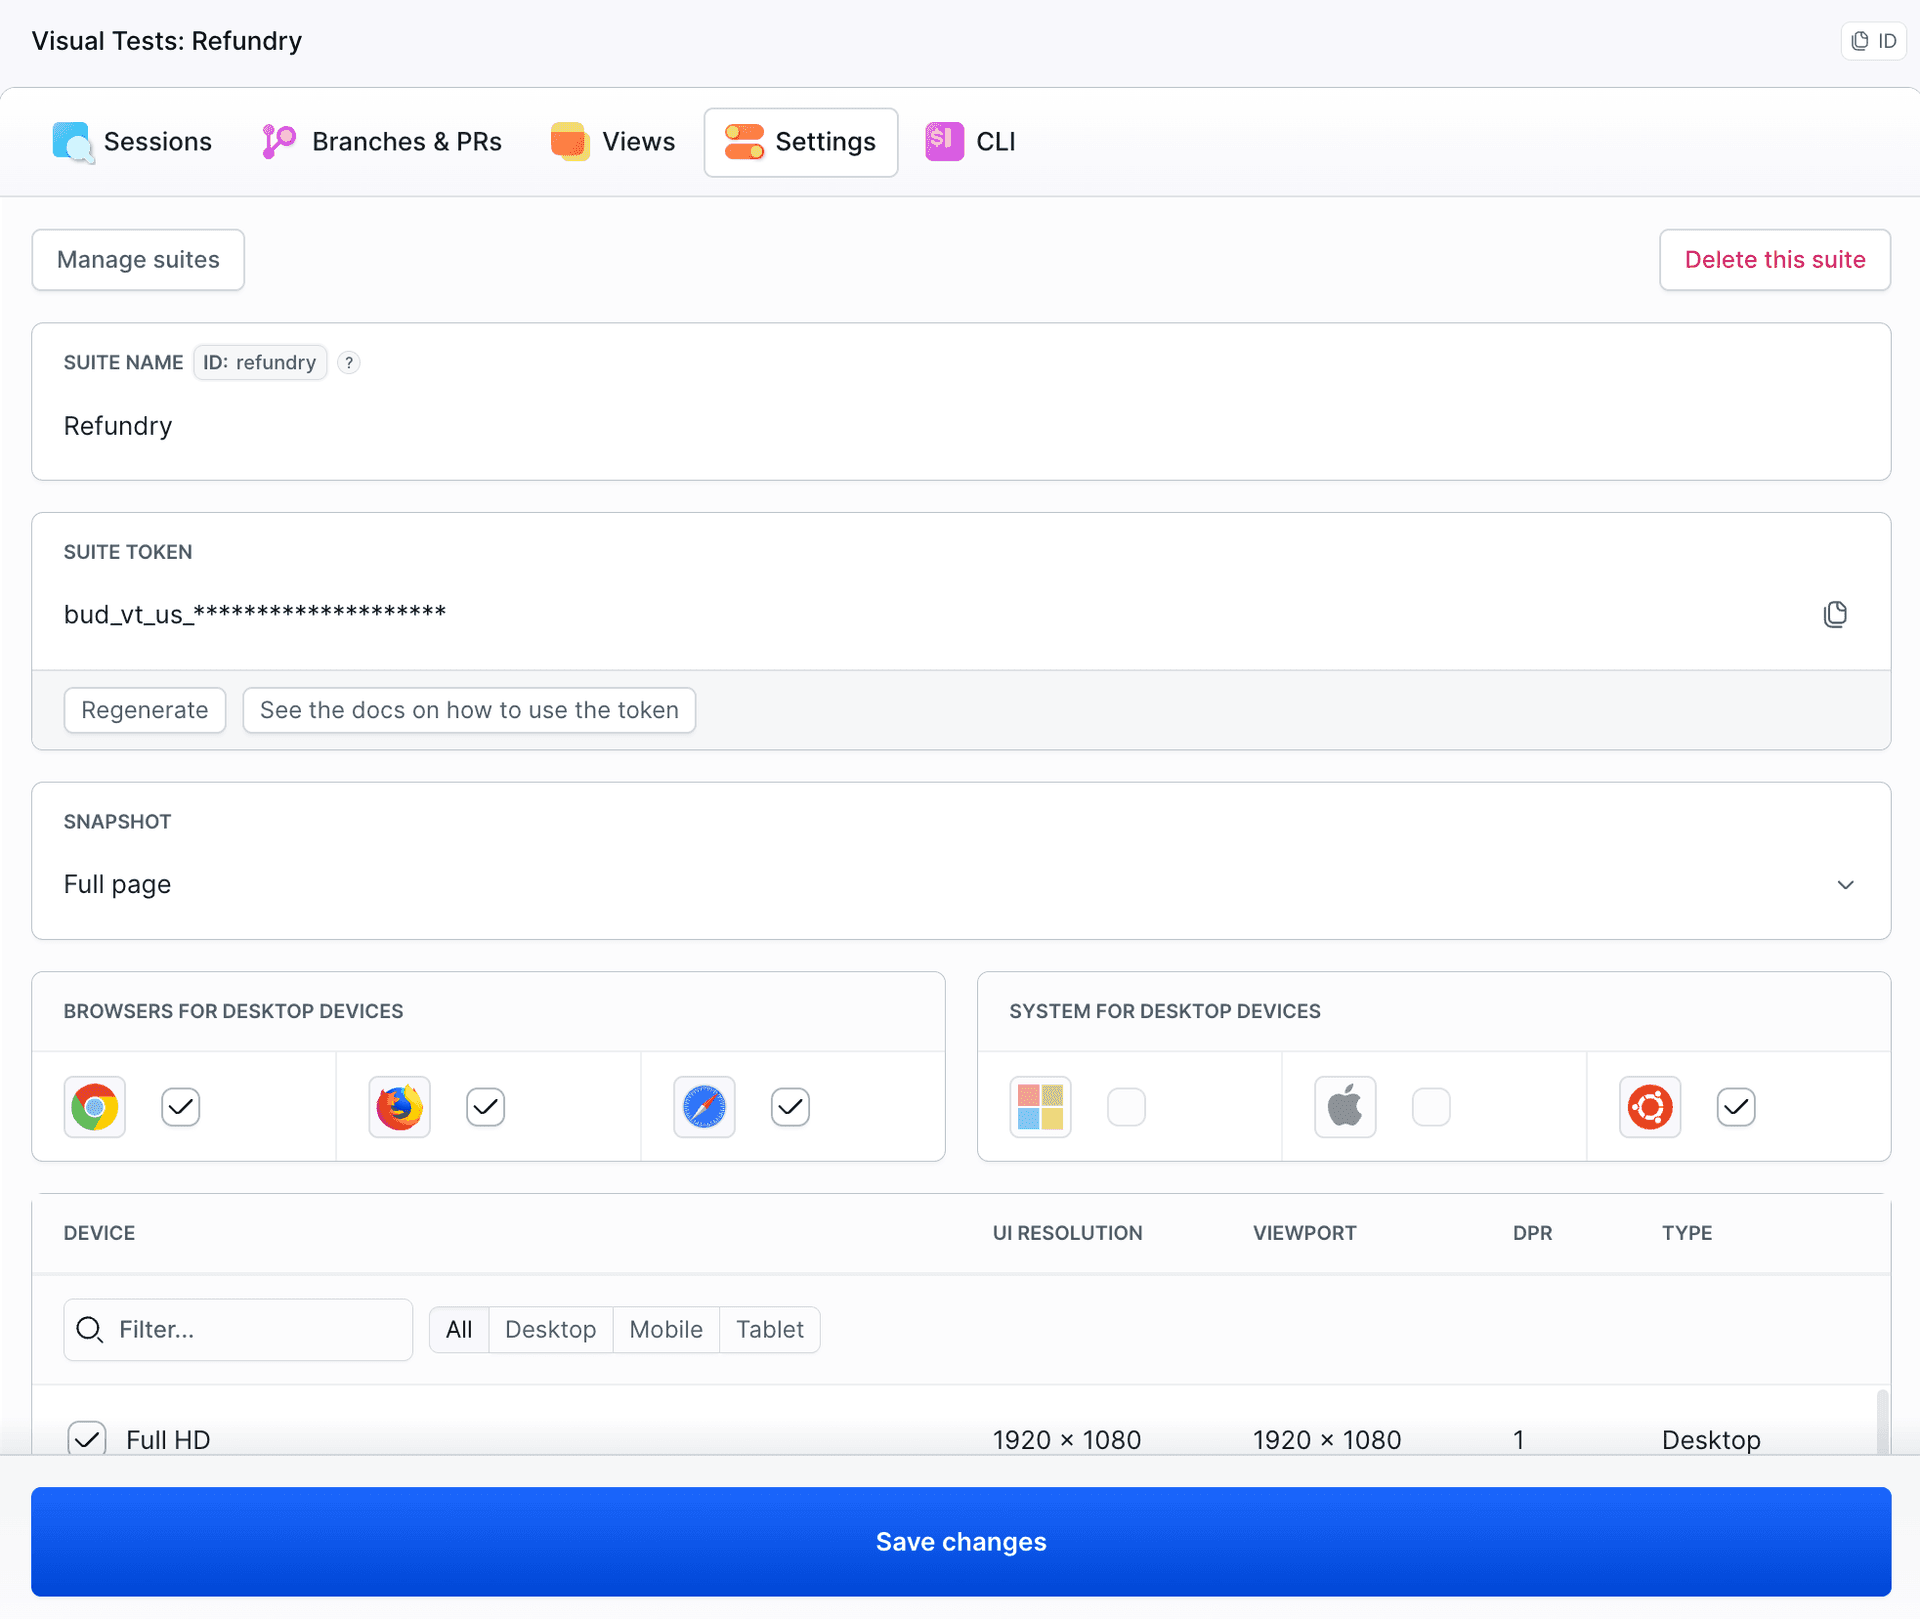Click the Full HD device name
Image resolution: width=1920 pixels, height=1619 pixels.
pos(168,1439)
